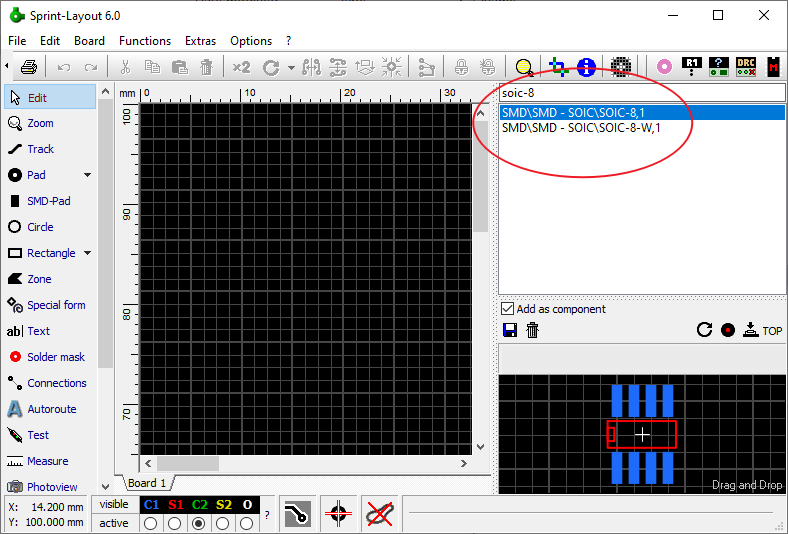Switch to the Board 1 tab
The width and height of the screenshot is (788, 534).
(147, 483)
